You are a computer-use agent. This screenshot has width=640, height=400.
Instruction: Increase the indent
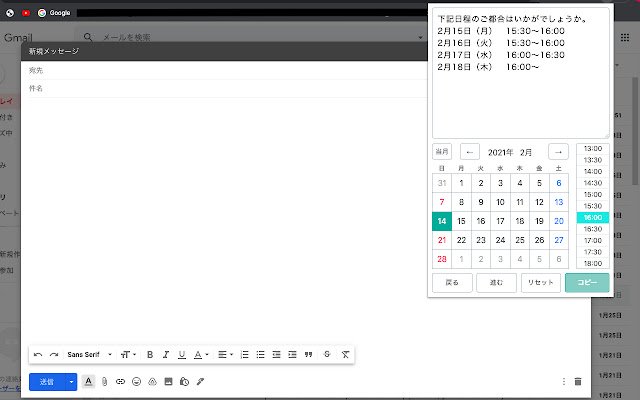292,355
